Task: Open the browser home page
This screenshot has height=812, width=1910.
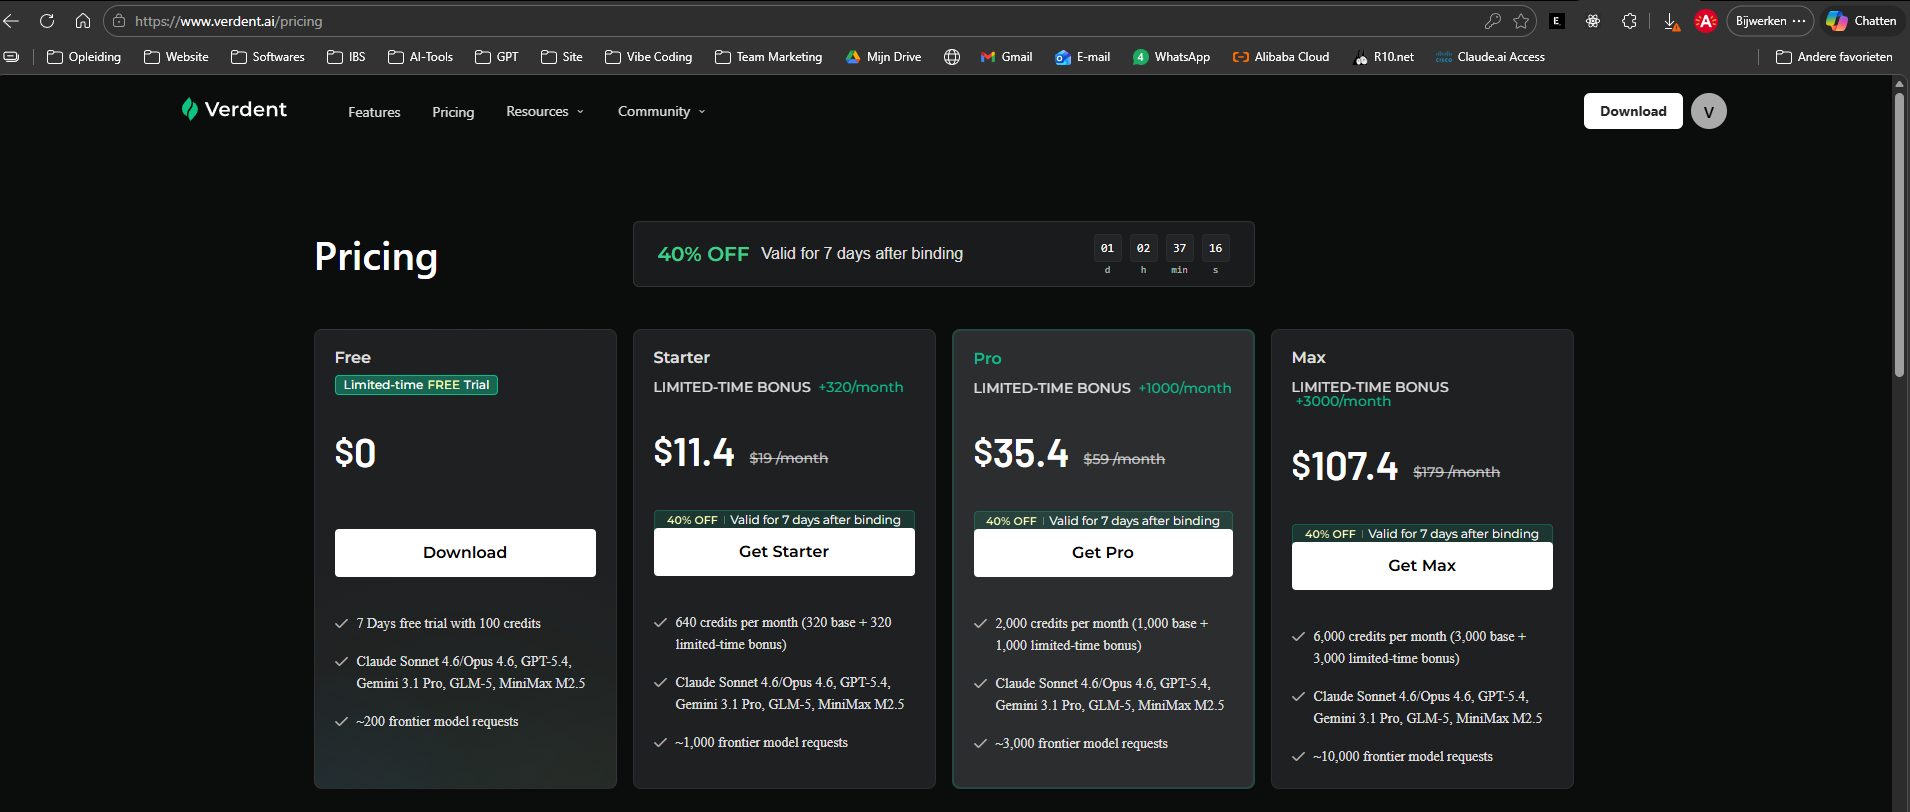Action: point(83,21)
